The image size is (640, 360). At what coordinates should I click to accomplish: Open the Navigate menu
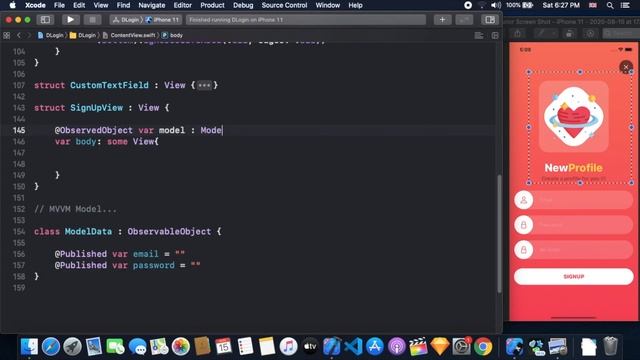coord(151,5)
